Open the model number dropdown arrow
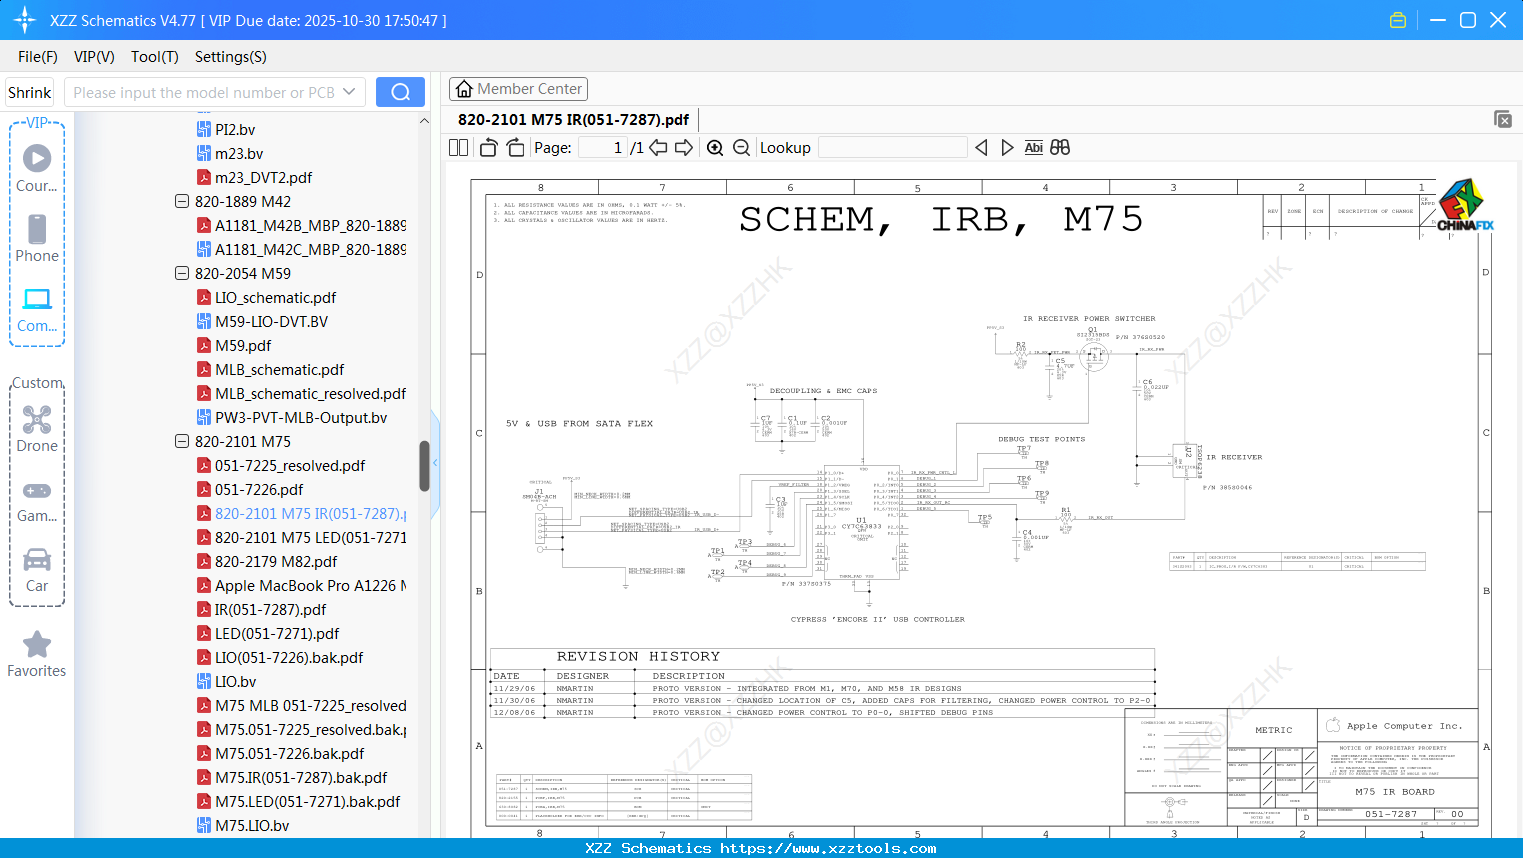This screenshot has height=858, width=1523. pos(349,92)
